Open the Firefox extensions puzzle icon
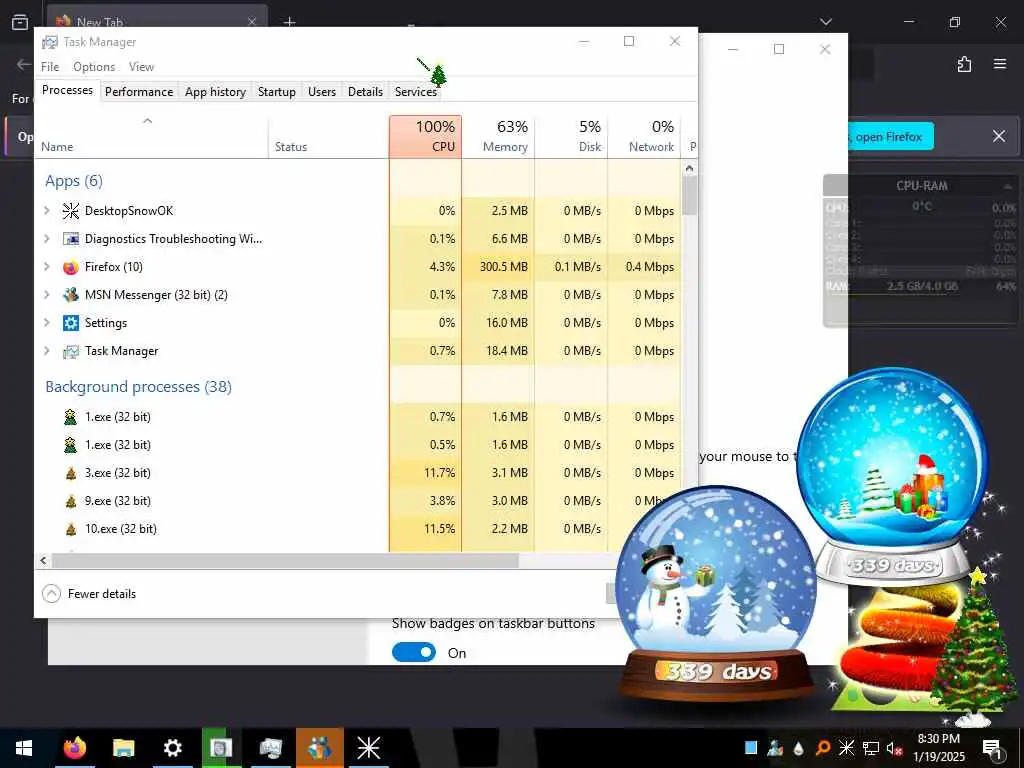Screen dimensions: 1024x768 tap(964, 64)
